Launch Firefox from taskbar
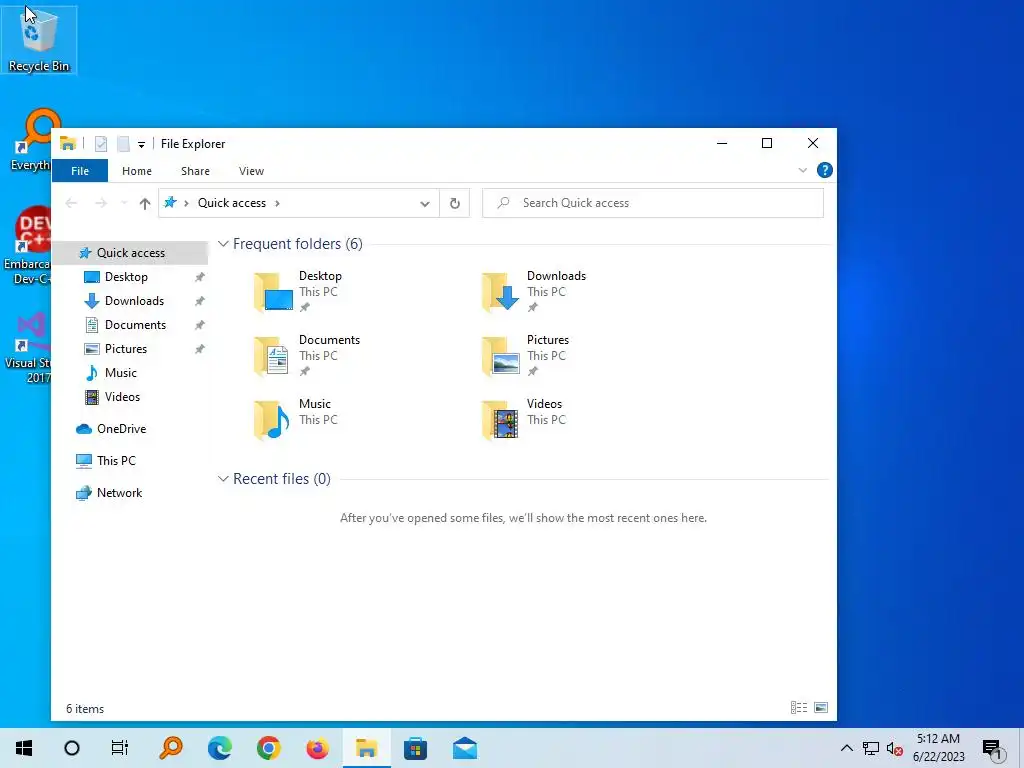Image resolution: width=1024 pixels, height=768 pixels. point(317,748)
